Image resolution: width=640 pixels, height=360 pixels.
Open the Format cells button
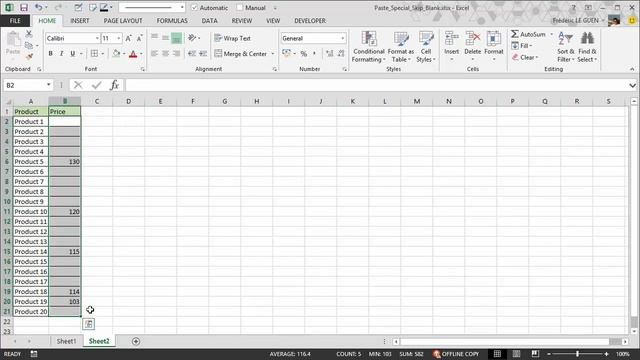[493, 47]
